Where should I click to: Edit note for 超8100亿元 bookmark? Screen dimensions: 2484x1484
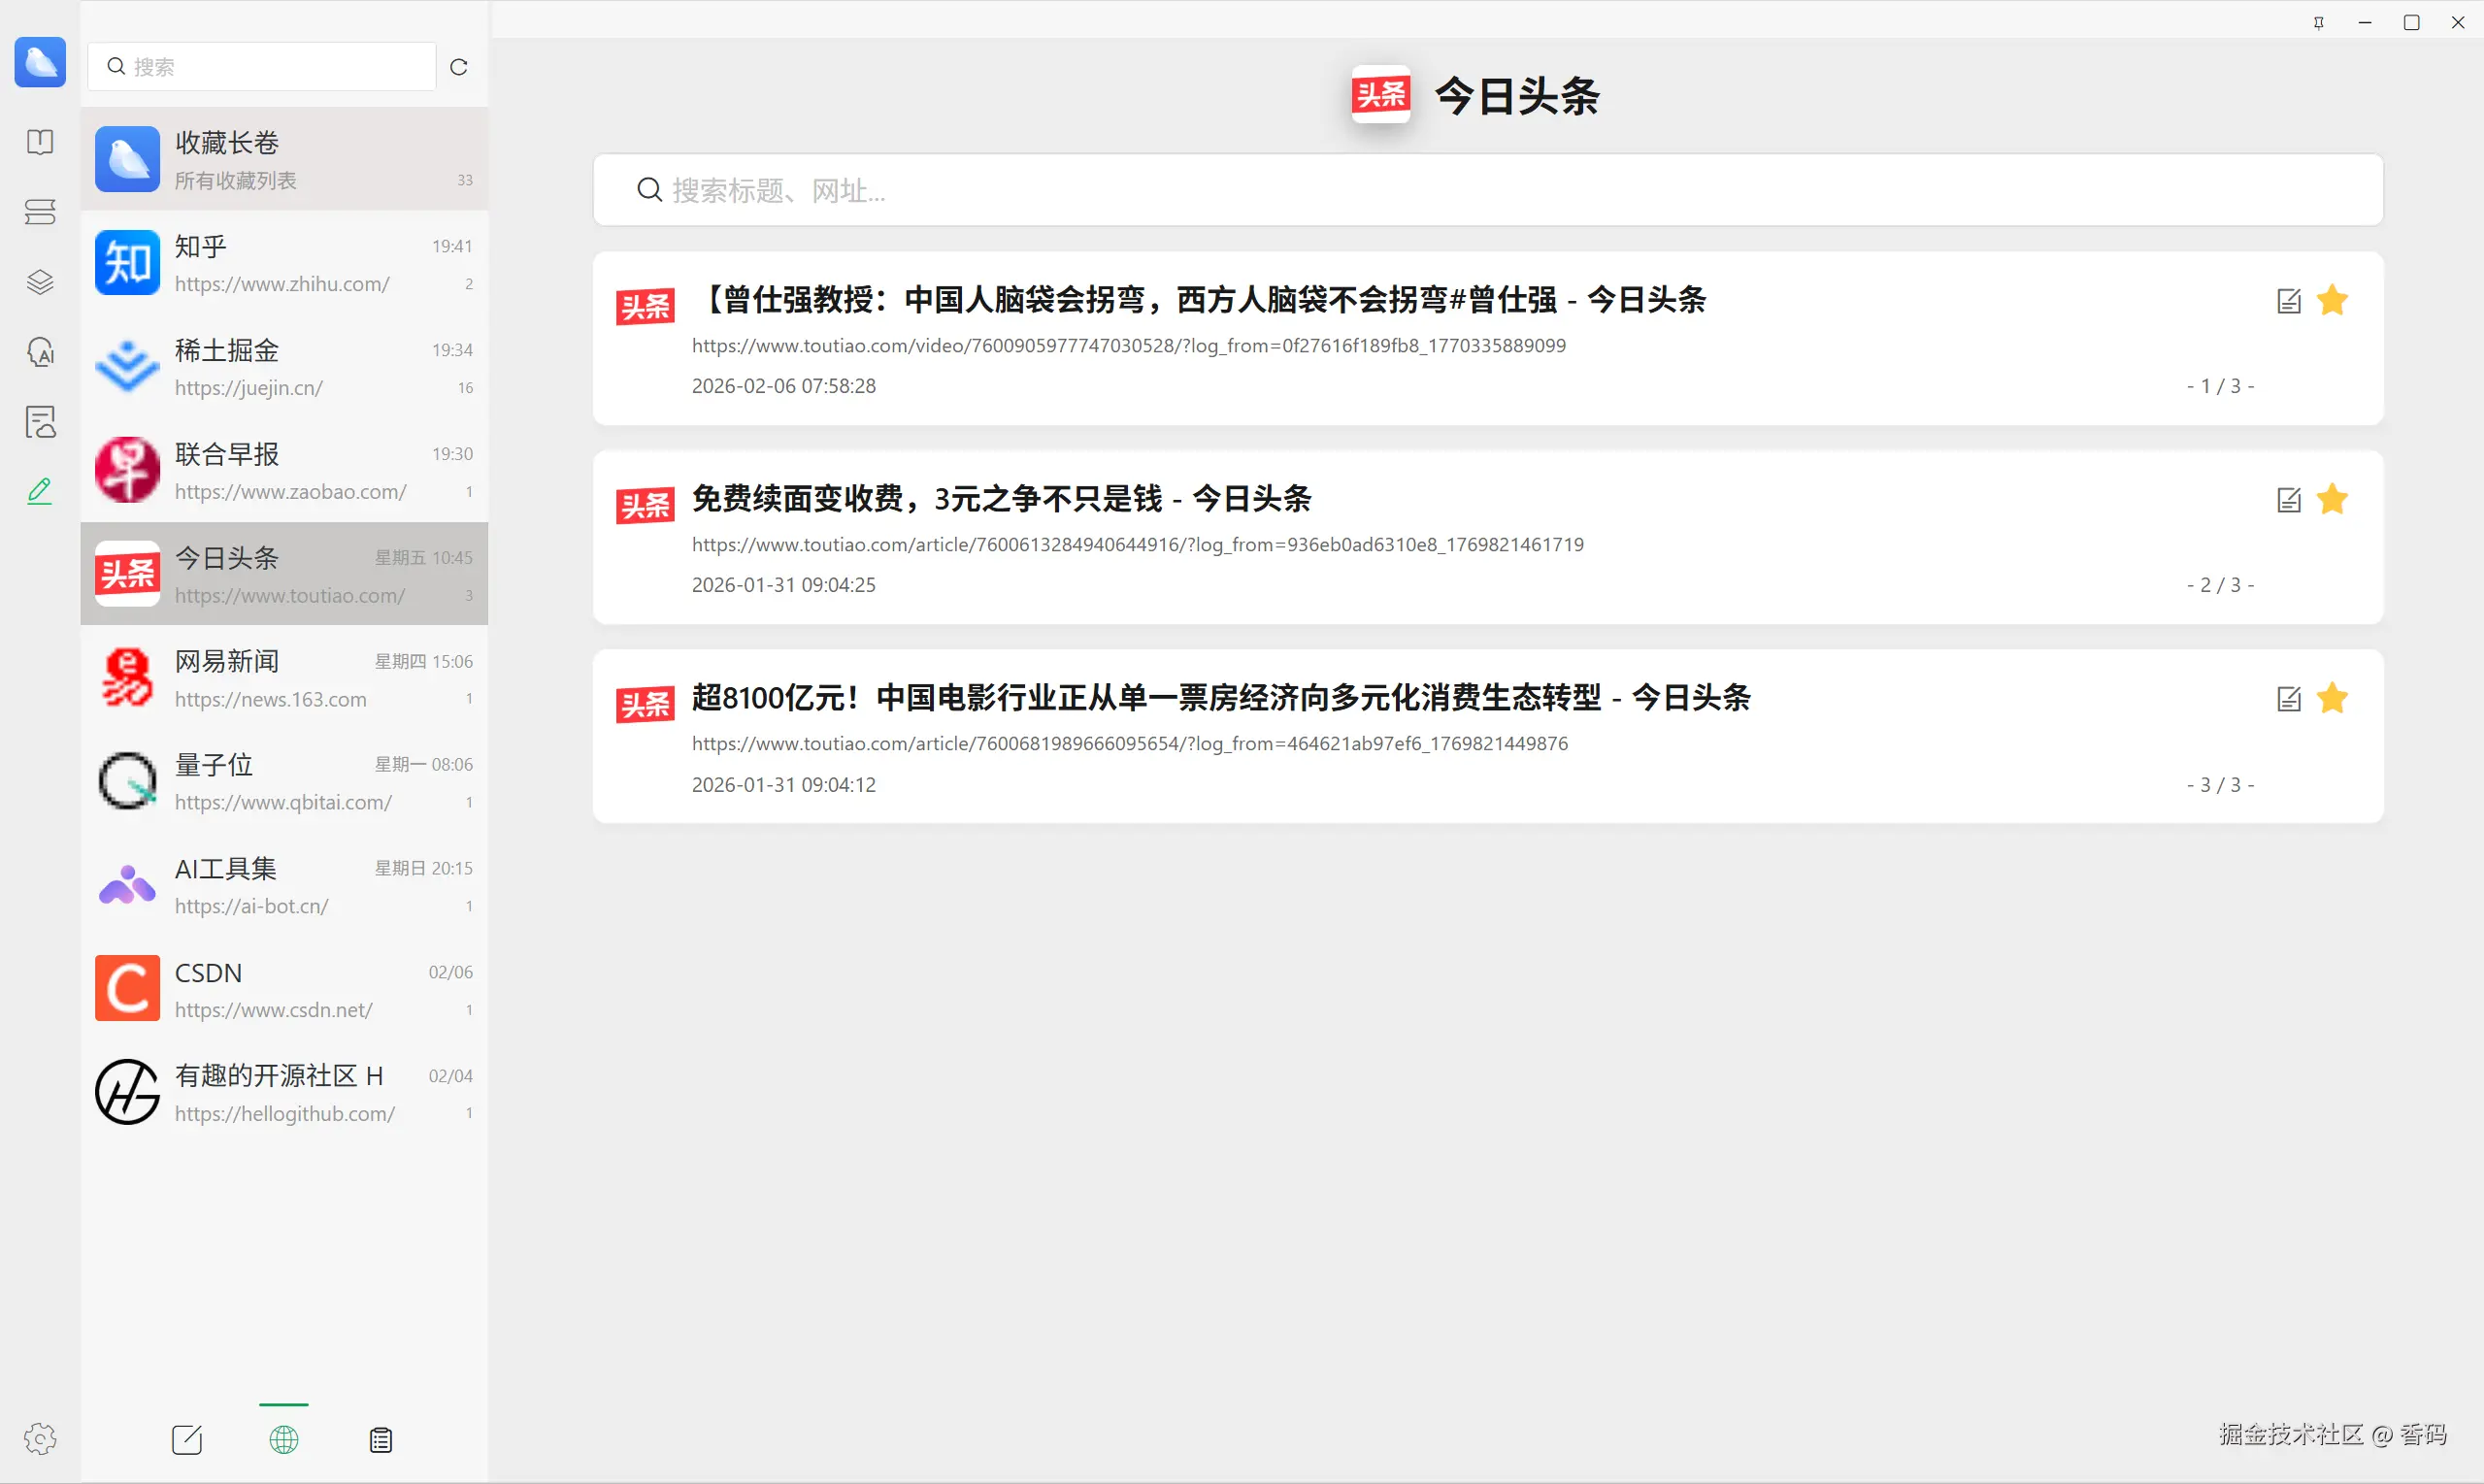pyautogui.click(x=2289, y=698)
